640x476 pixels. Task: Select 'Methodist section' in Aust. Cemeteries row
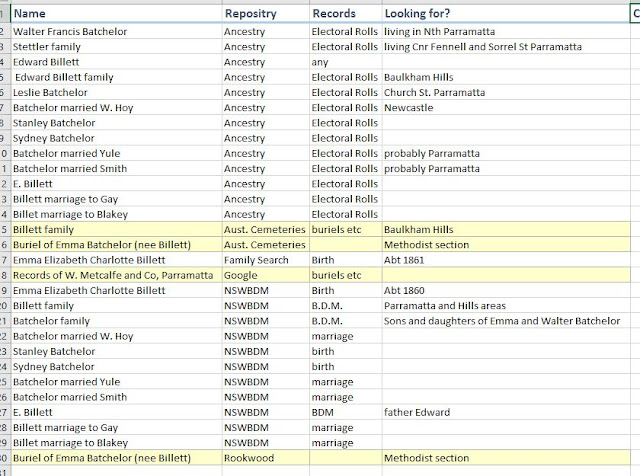[x=506, y=245]
